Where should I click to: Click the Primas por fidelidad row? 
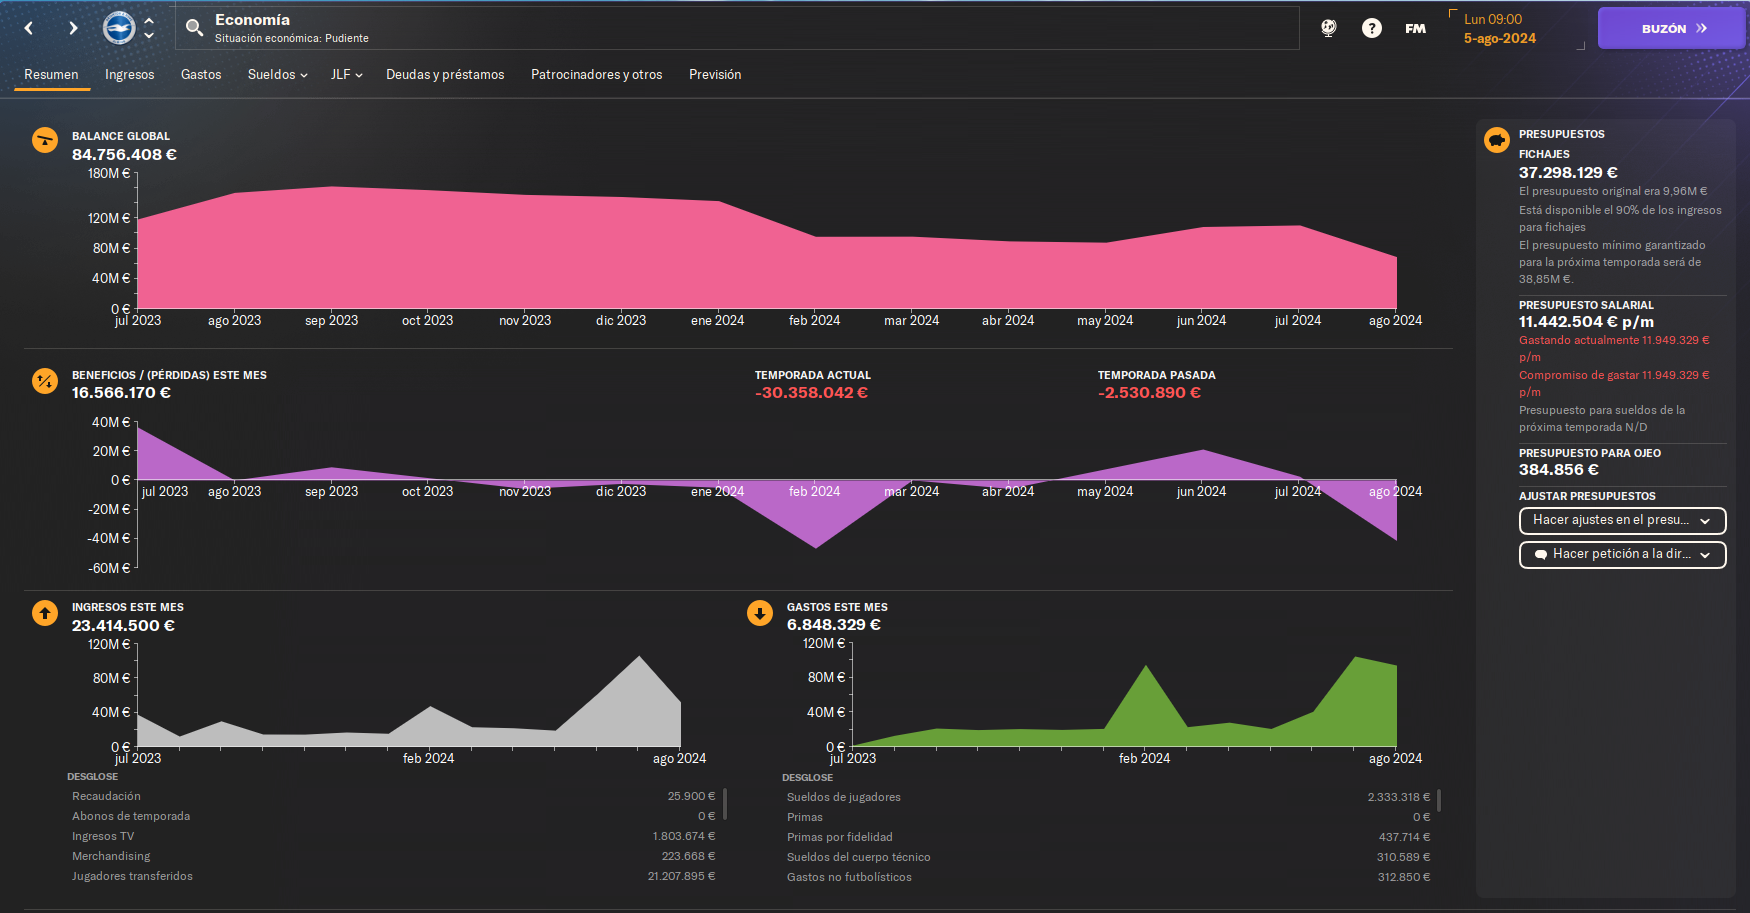coord(1108,837)
